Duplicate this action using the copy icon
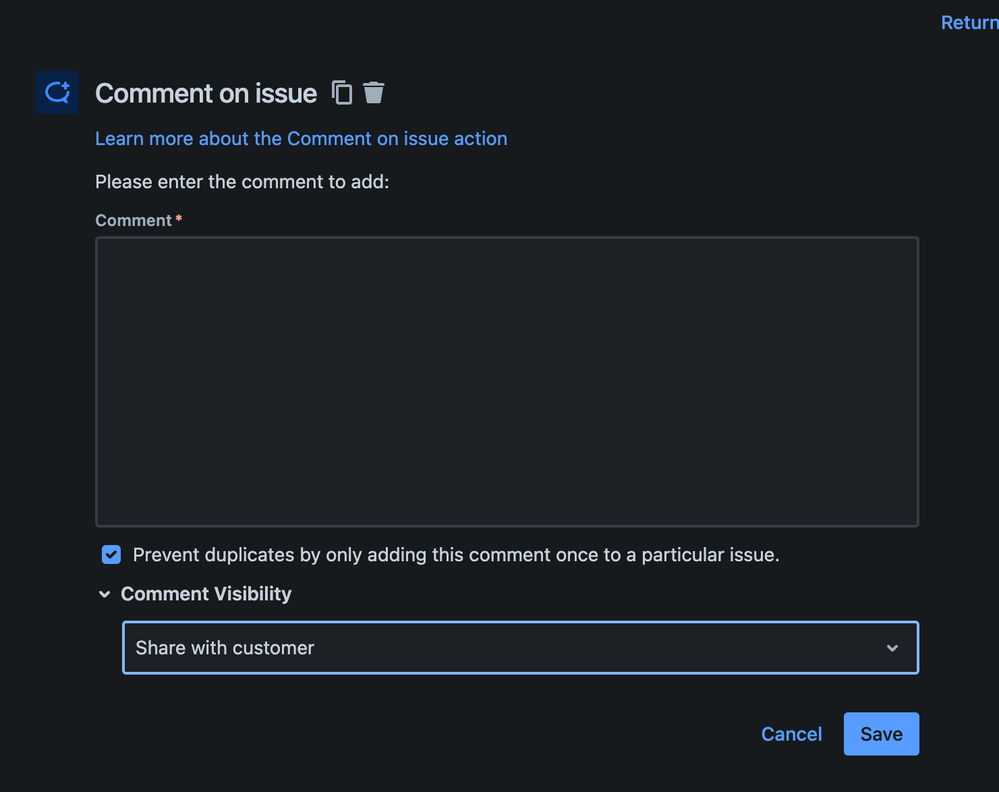 342,93
